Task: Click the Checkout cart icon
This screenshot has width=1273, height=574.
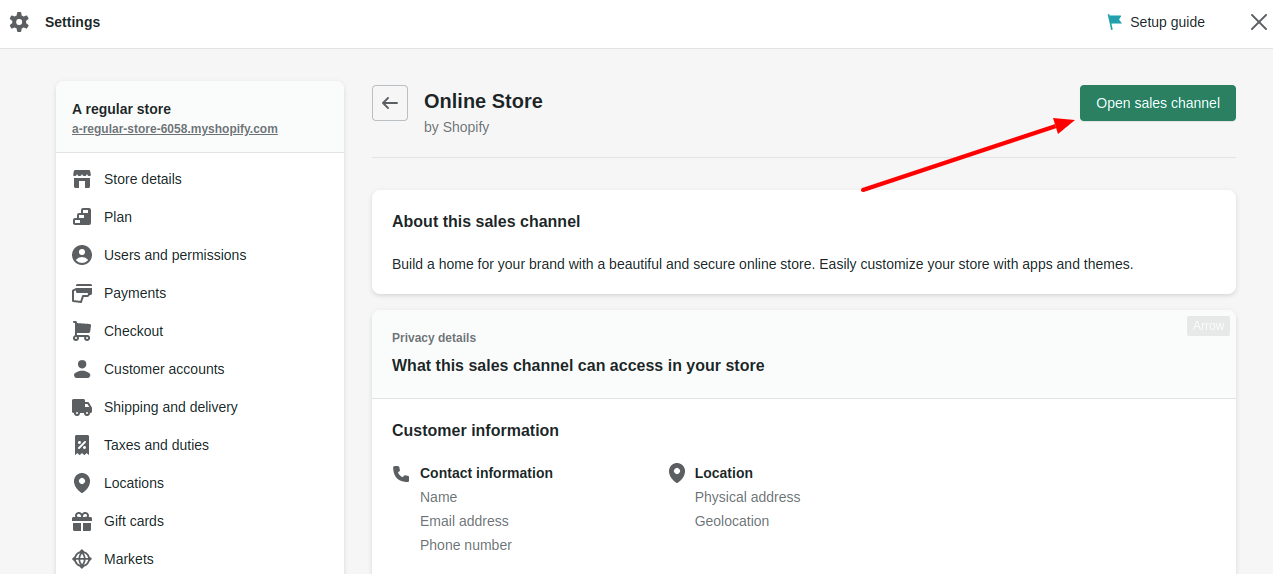Action: click(82, 331)
